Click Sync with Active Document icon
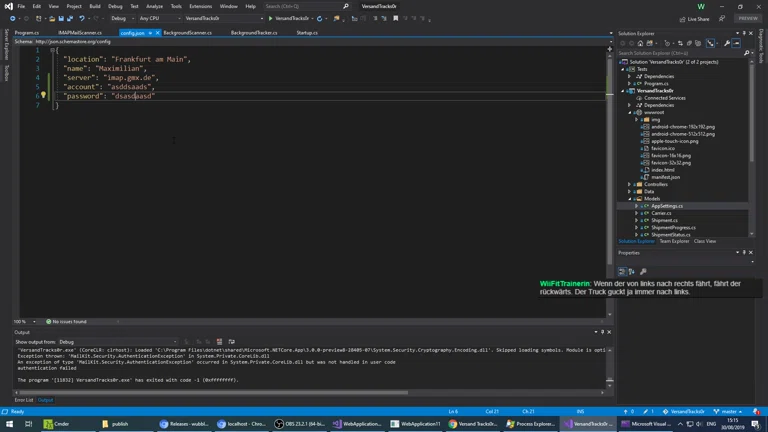The height and width of the screenshot is (432, 768). [681, 43]
